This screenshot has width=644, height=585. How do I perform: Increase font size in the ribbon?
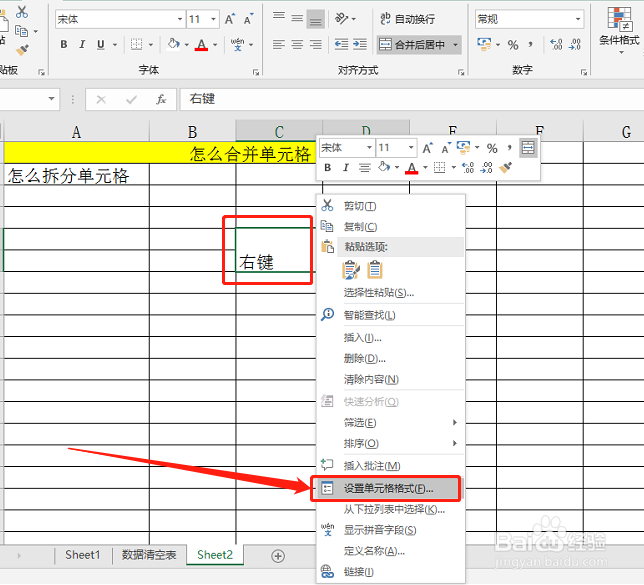(230, 19)
